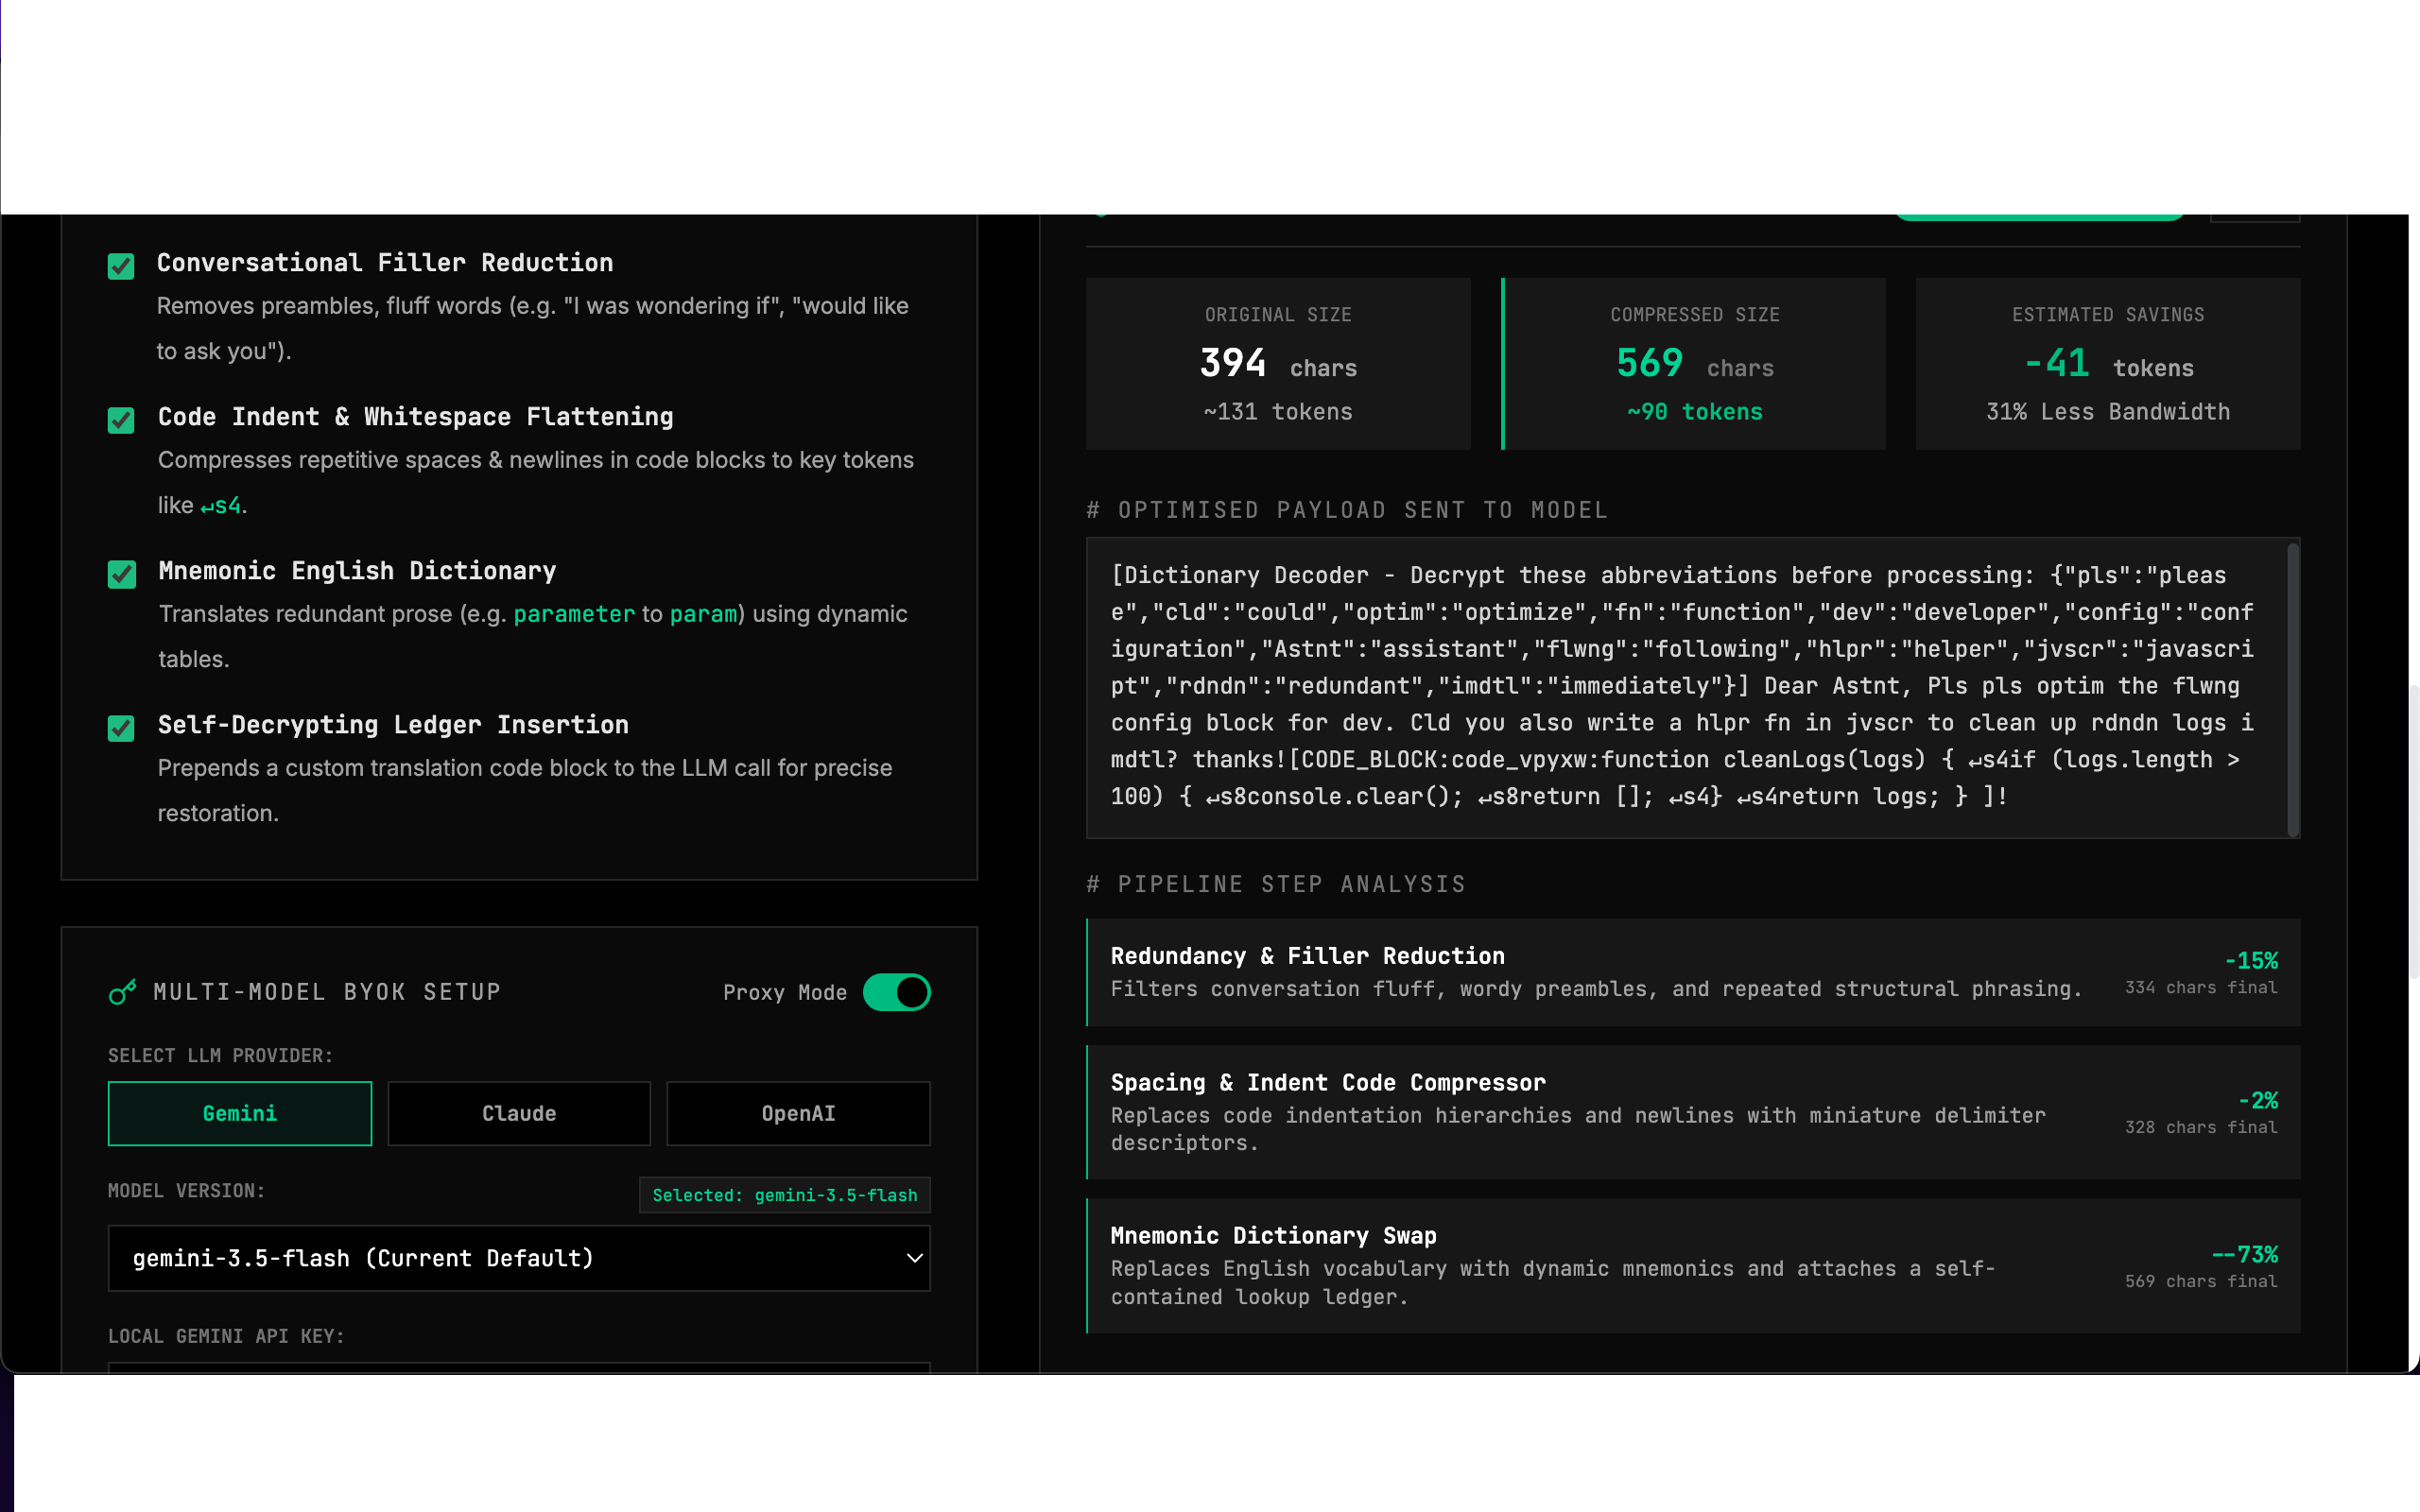Screen dimensions: 2420x1512
Task: Disable Self-Decrypting Ledger Insertion checkbox
Action: [121, 728]
